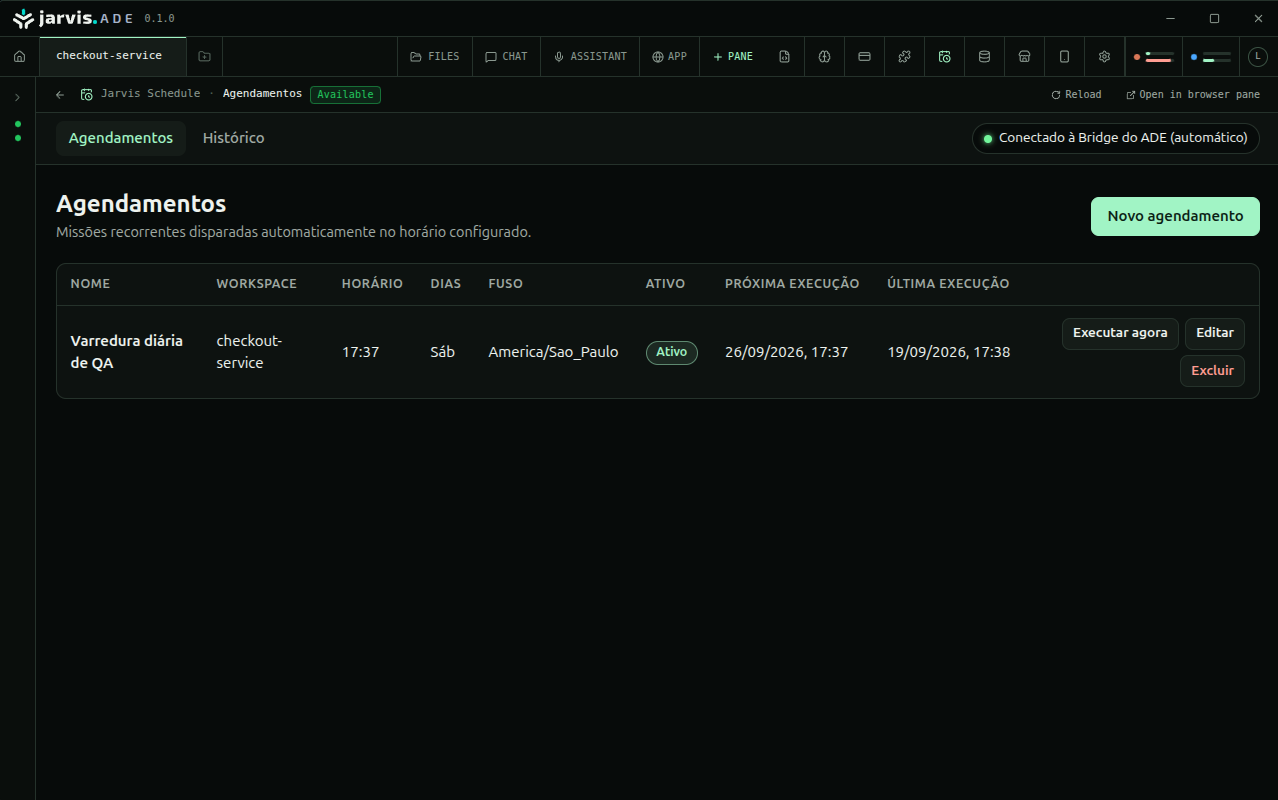Open the puzzle-piece extensions icon
Image resolution: width=1278 pixels, height=800 pixels.
(x=904, y=57)
